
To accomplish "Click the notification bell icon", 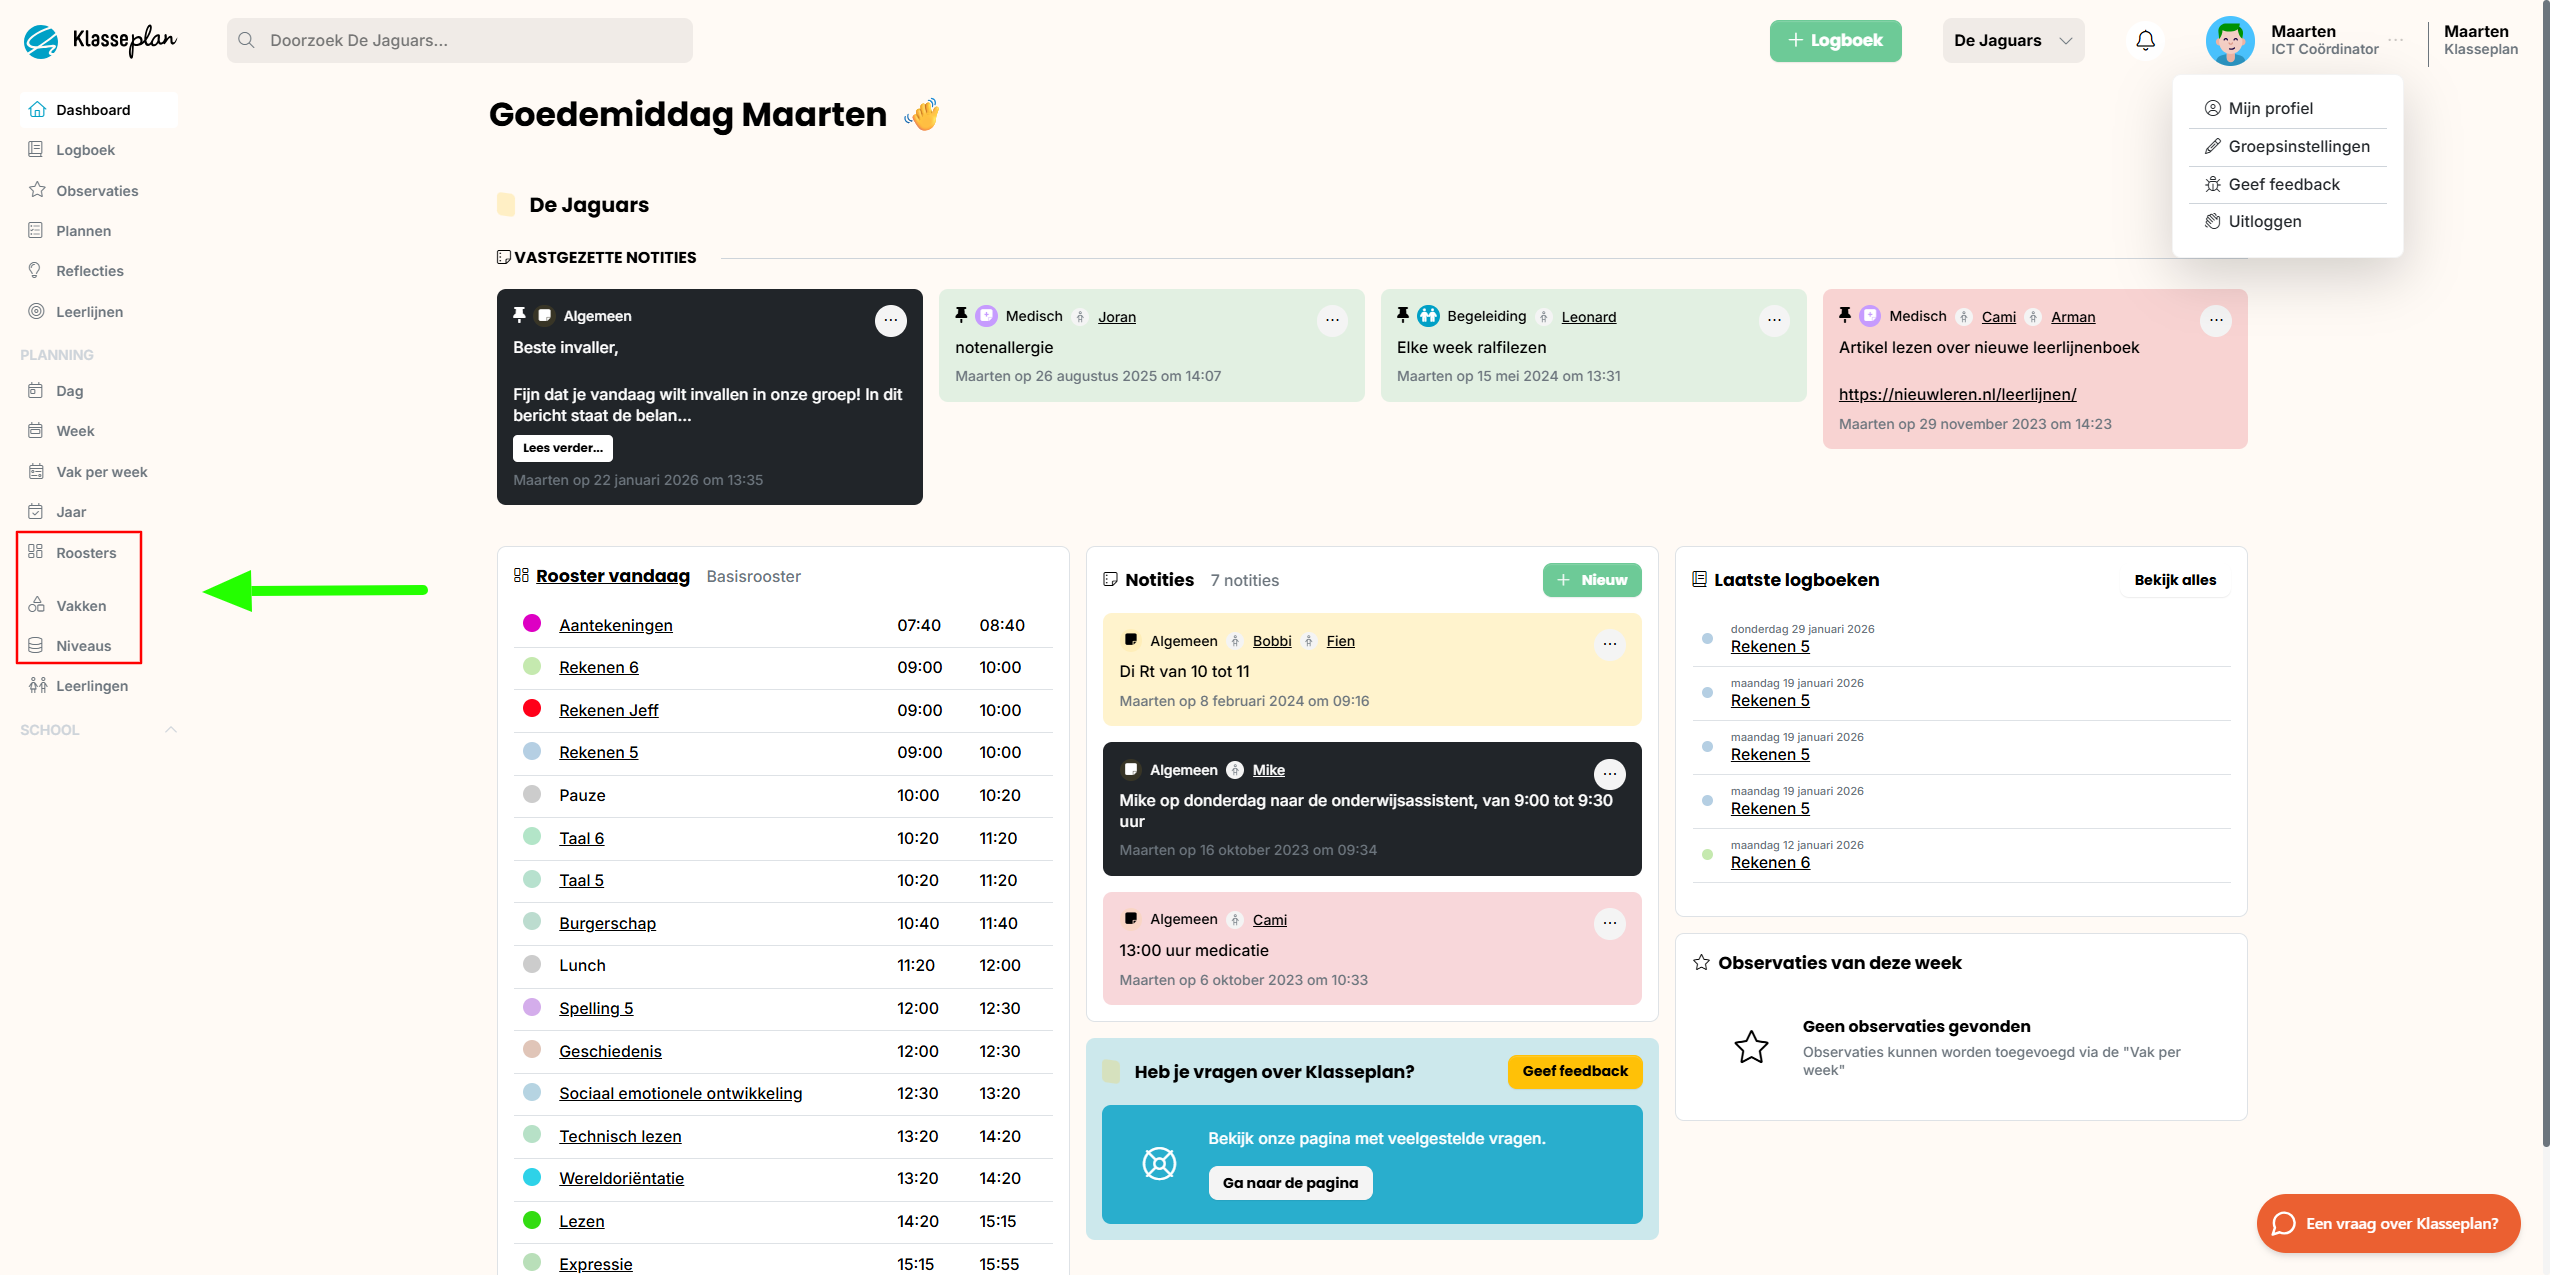I will click(x=2145, y=41).
